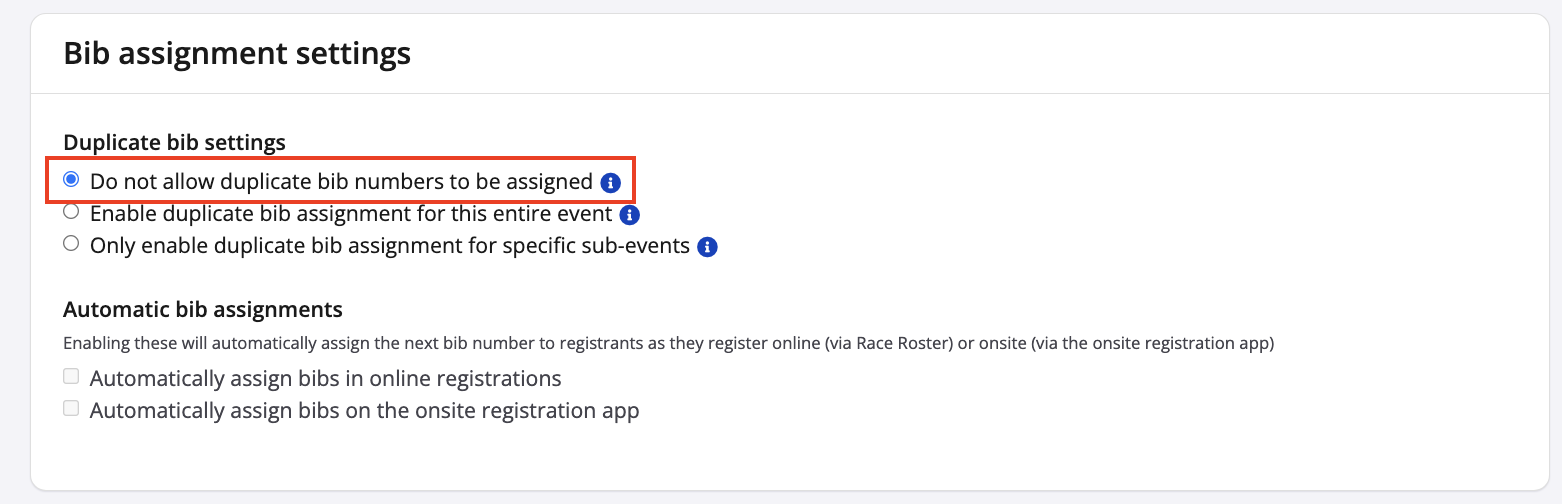
Task: Enable automatic bib assignment in online registrations checkbox
Action: click(71, 377)
